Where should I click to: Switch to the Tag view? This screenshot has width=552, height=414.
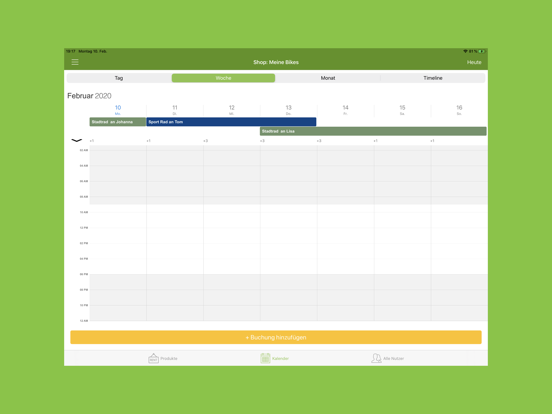tap(119, 78)
